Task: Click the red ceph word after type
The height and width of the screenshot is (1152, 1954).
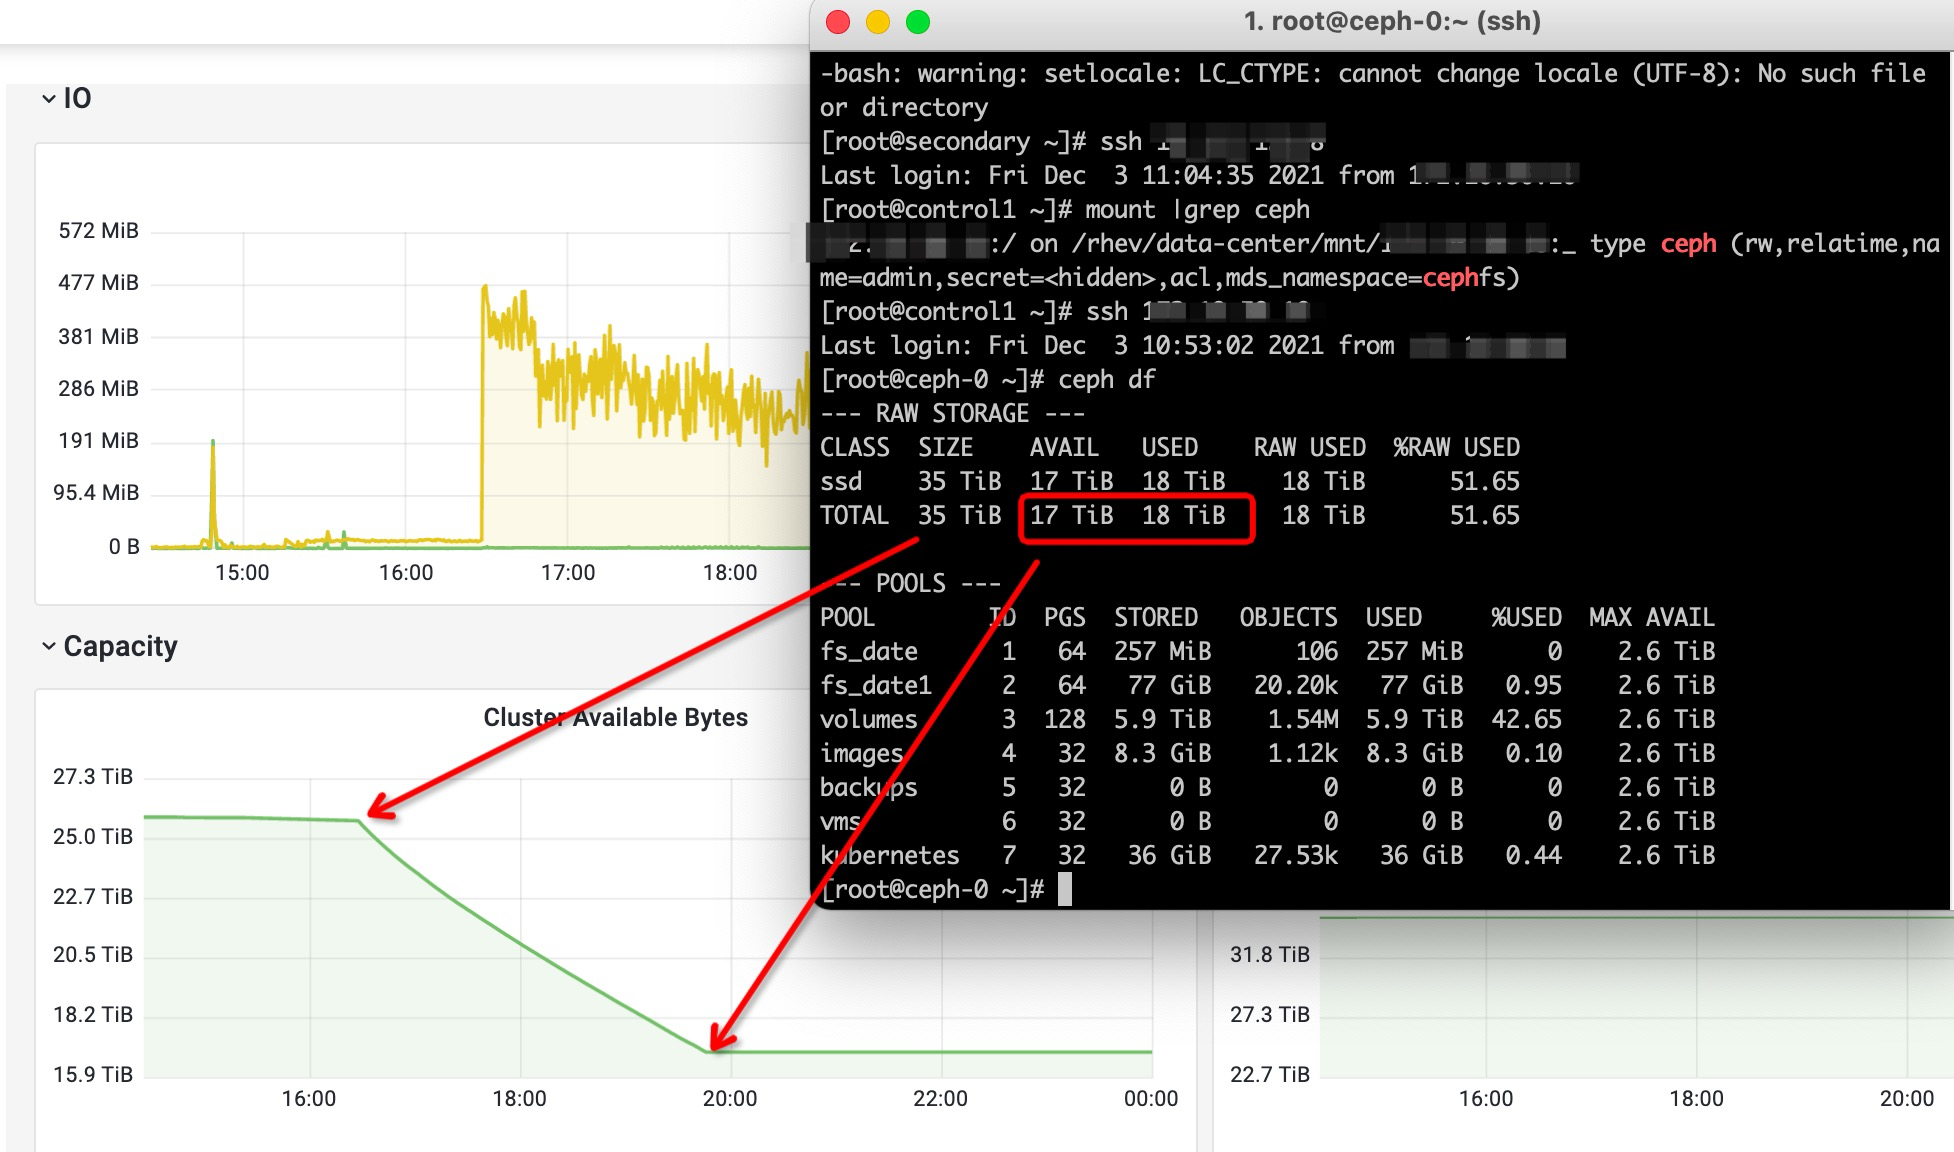Action: [x=1688, y=243]
